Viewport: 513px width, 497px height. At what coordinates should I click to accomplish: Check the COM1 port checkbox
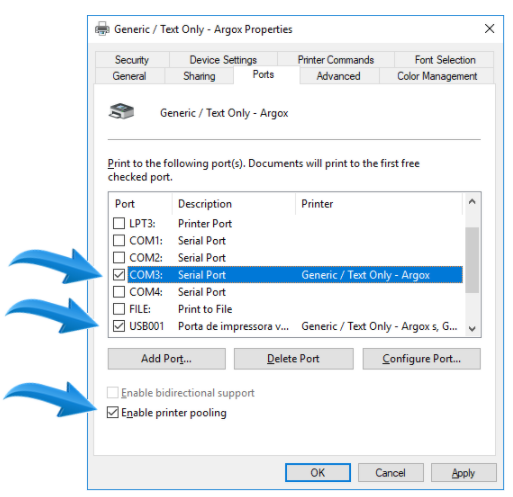pos(119,240)
